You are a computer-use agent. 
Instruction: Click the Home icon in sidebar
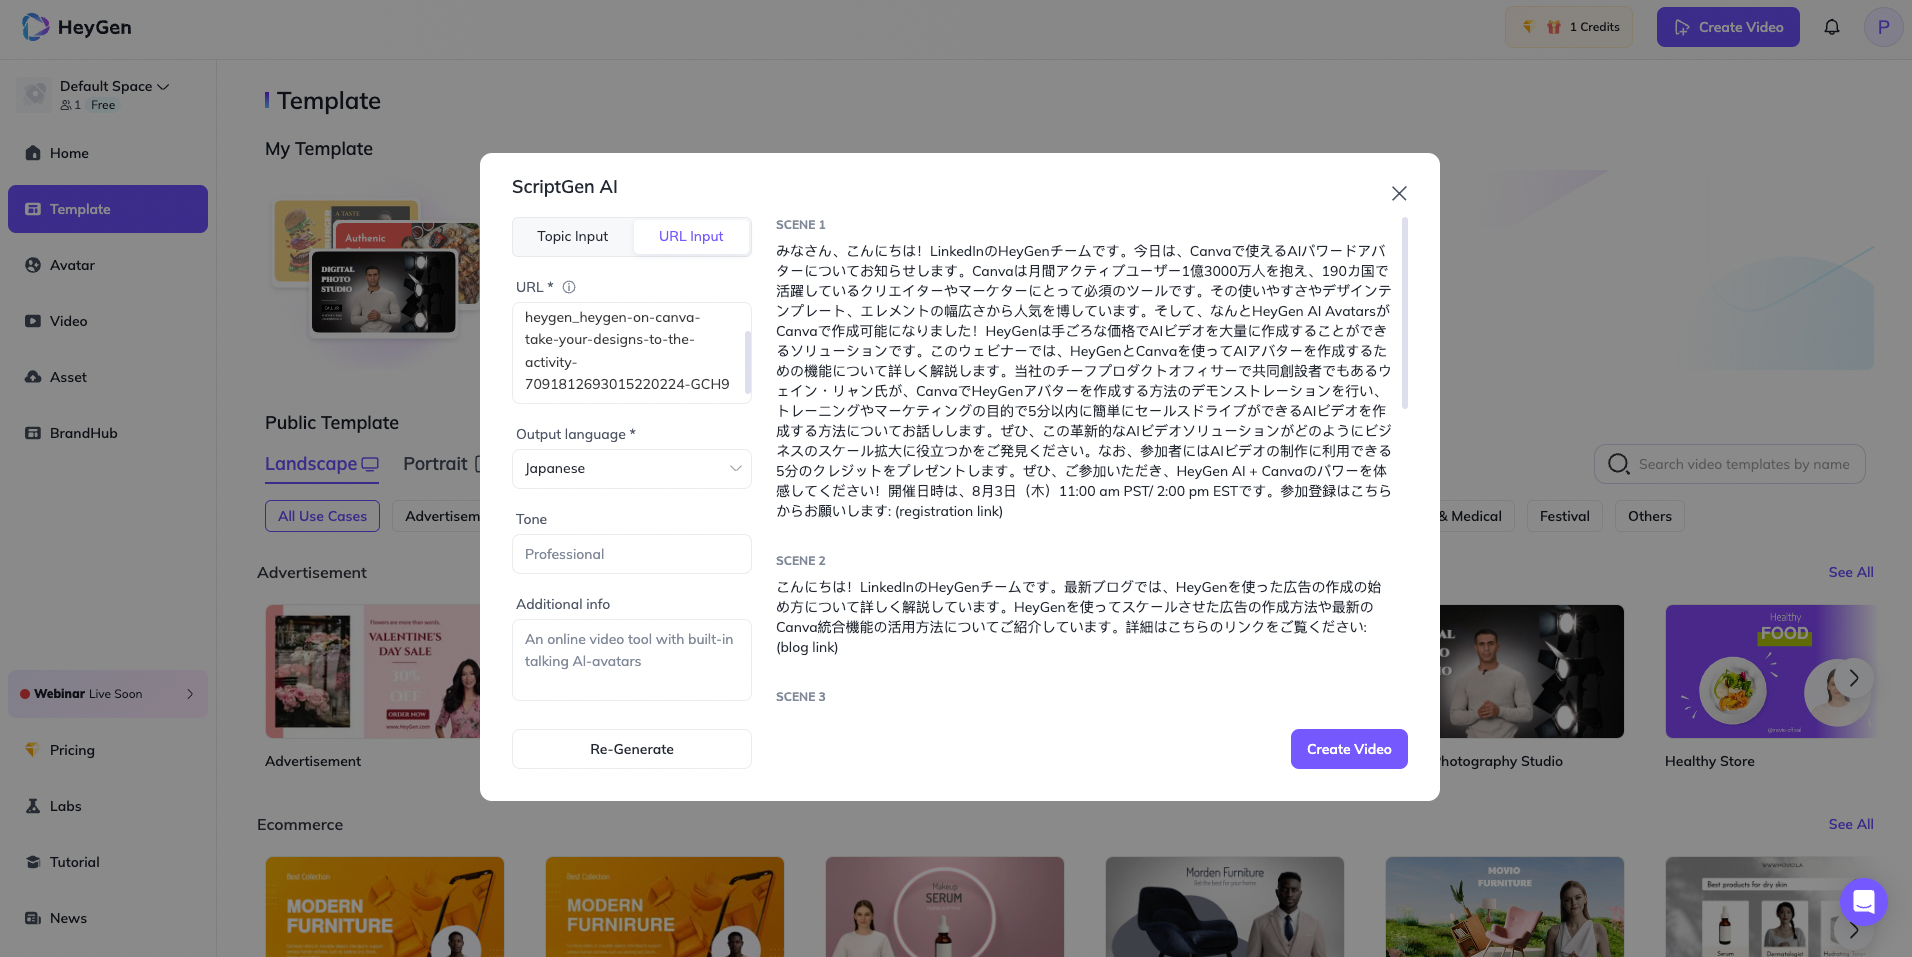33,153
